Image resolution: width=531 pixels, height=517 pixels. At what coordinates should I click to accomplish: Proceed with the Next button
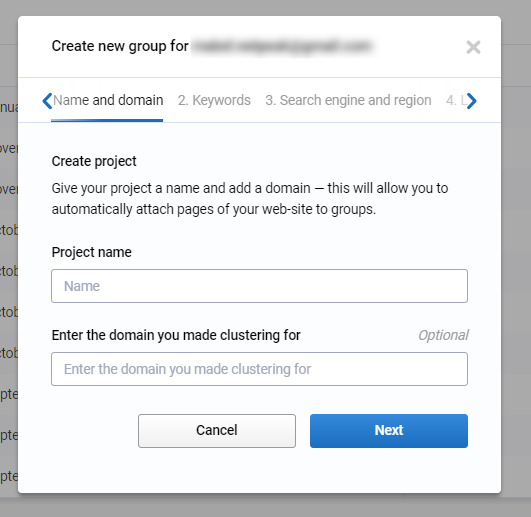pos(389,431)
